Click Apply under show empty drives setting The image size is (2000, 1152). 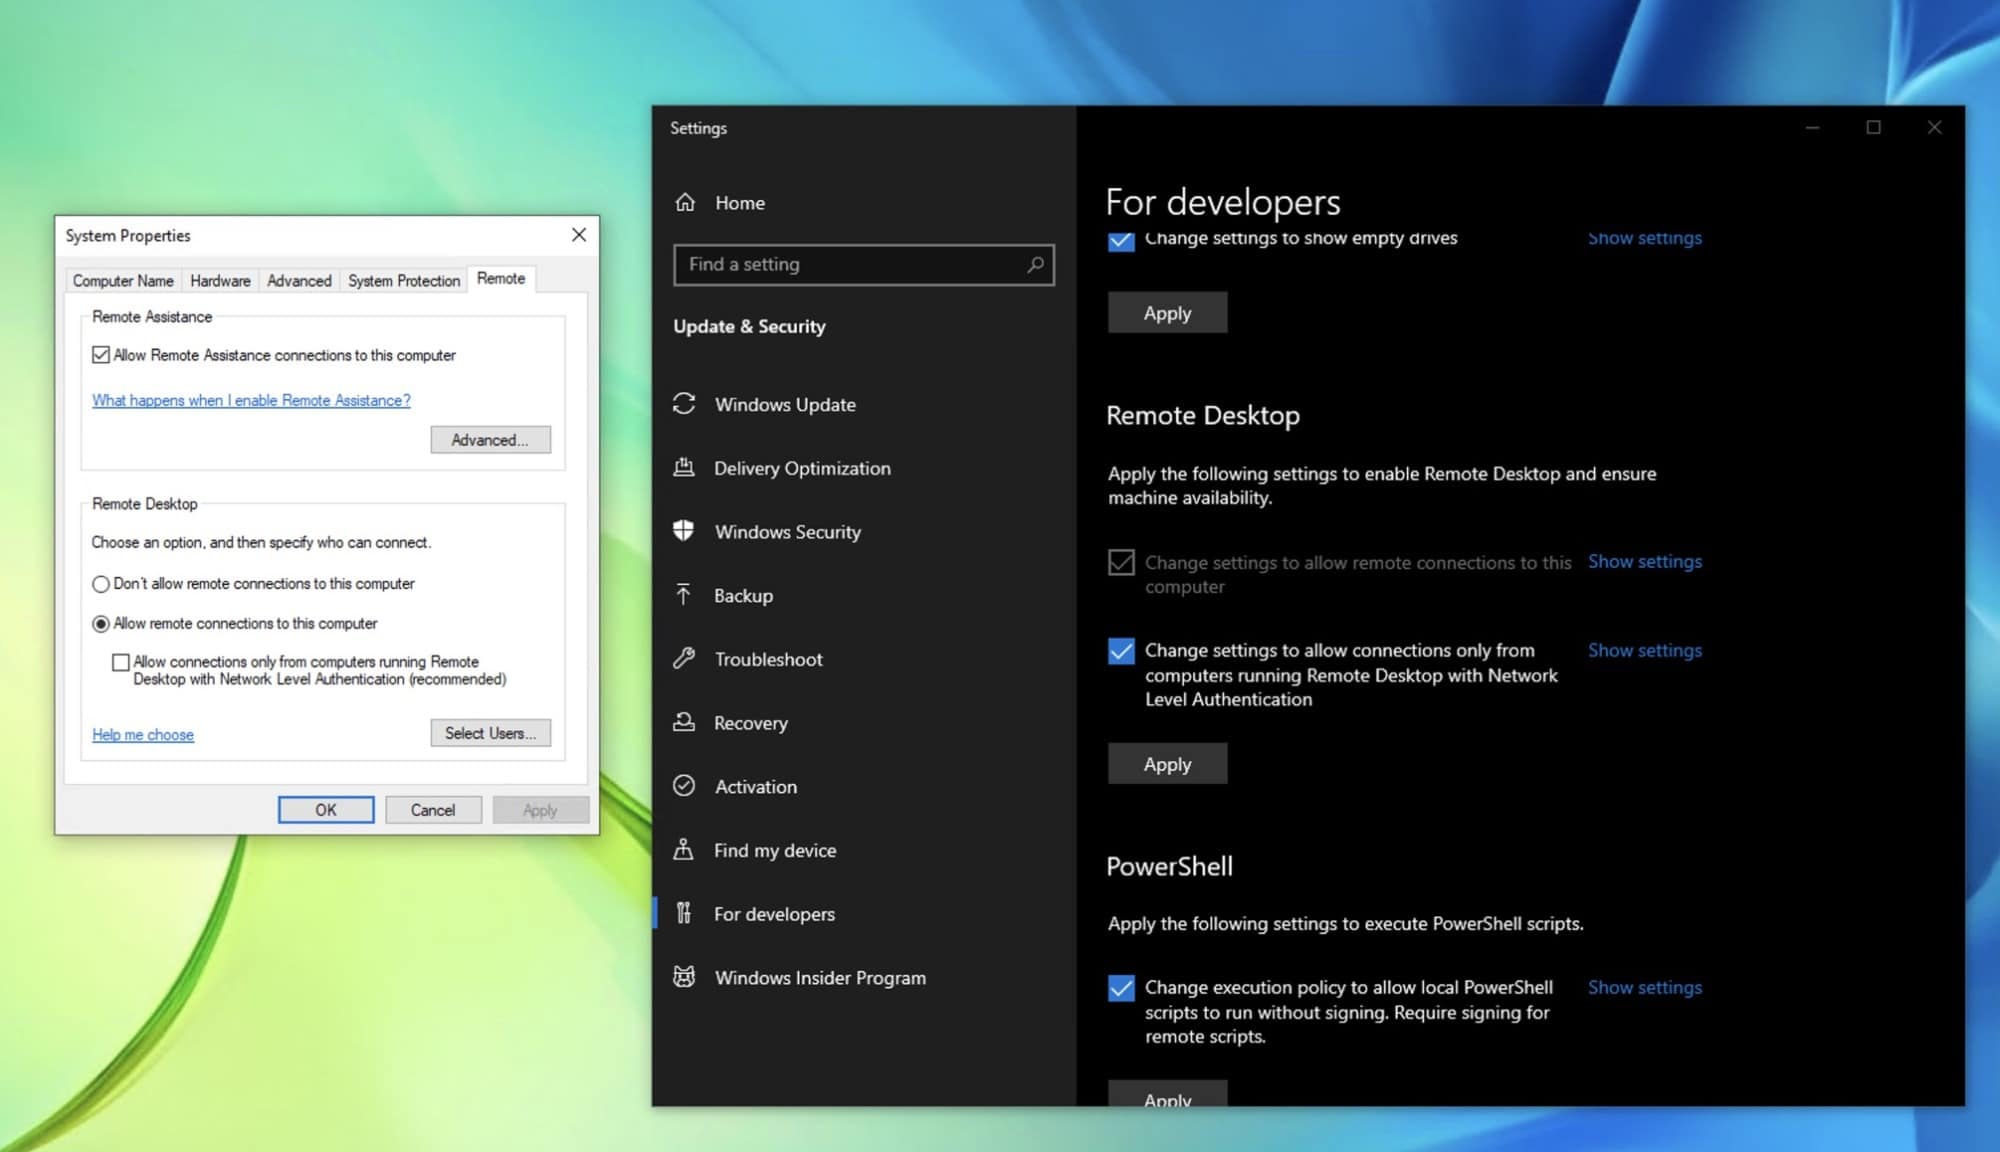[x=1167, y=313]
